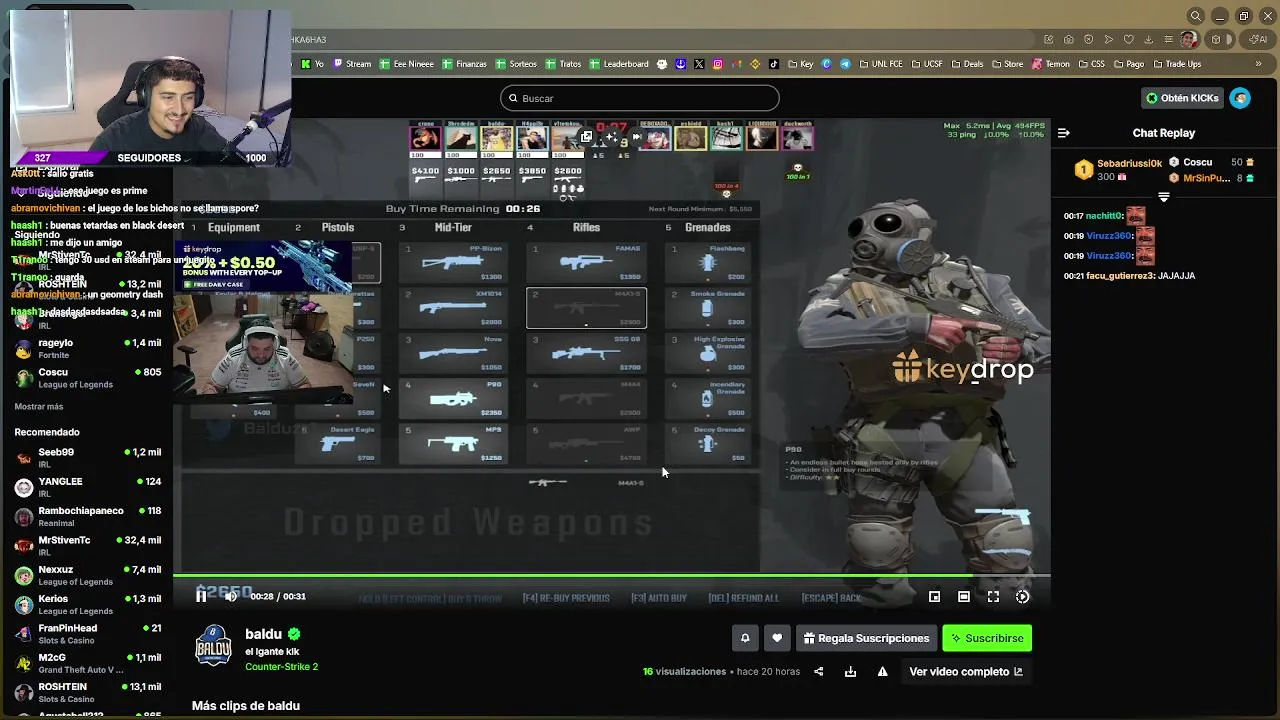Click the Buscar search field
Screen dimensions: 1280x720
click(x=640, y=98)
